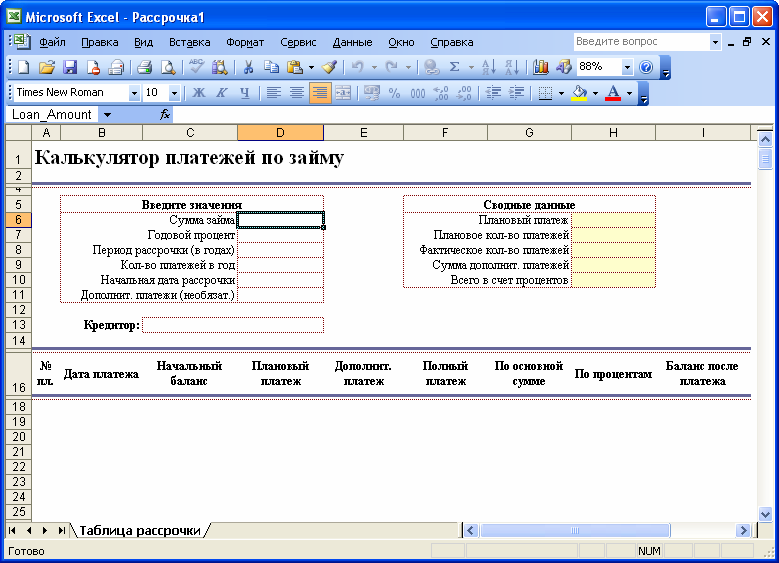
Task: Apply currency format icon
Action: 372,93
